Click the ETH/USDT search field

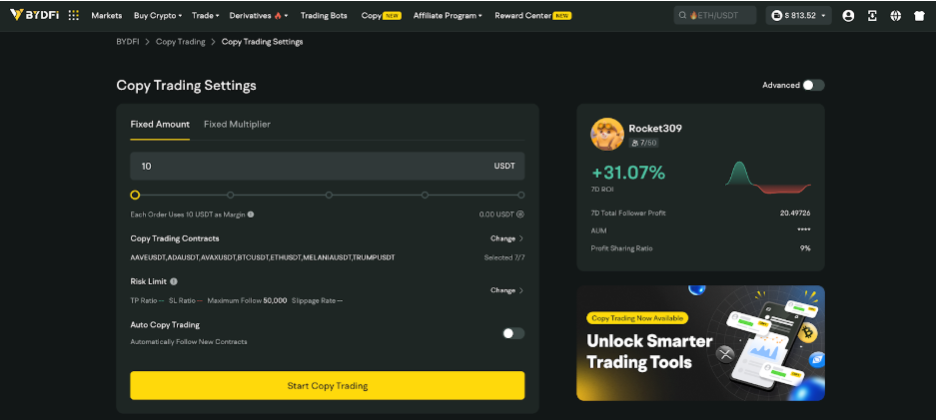coord(715,16)
